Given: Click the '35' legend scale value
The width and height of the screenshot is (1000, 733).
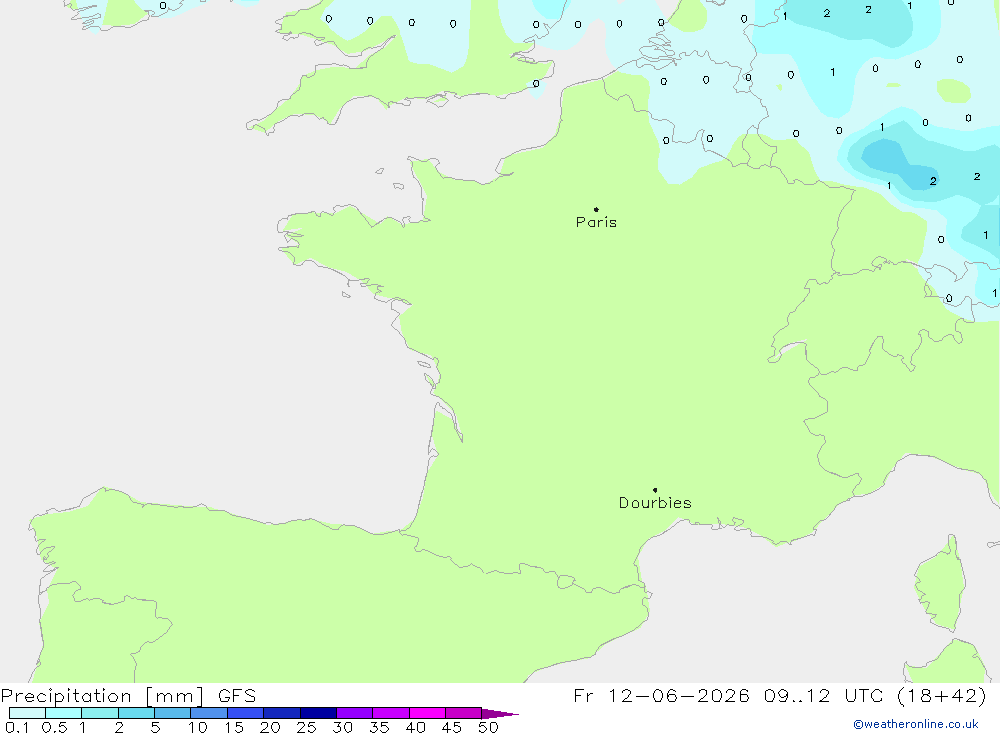Looking at the screenshot, I should pyautogui.click(x=379, y=727).
